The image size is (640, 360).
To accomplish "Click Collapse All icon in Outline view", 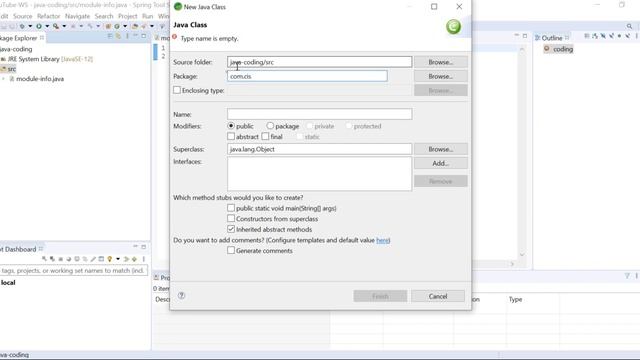I will (x=587, y=36).
